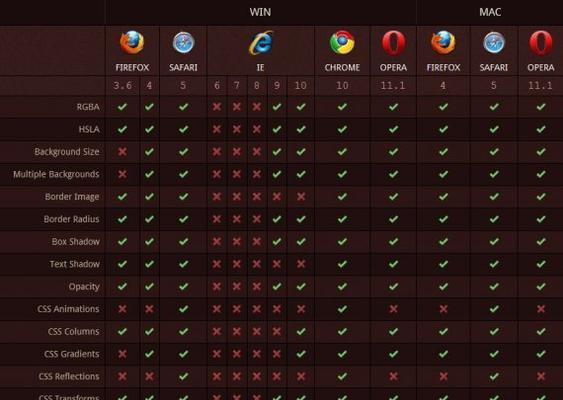Click the OPERA label under MAC
This screenshot has width=563, height=400.
(541, 68)
